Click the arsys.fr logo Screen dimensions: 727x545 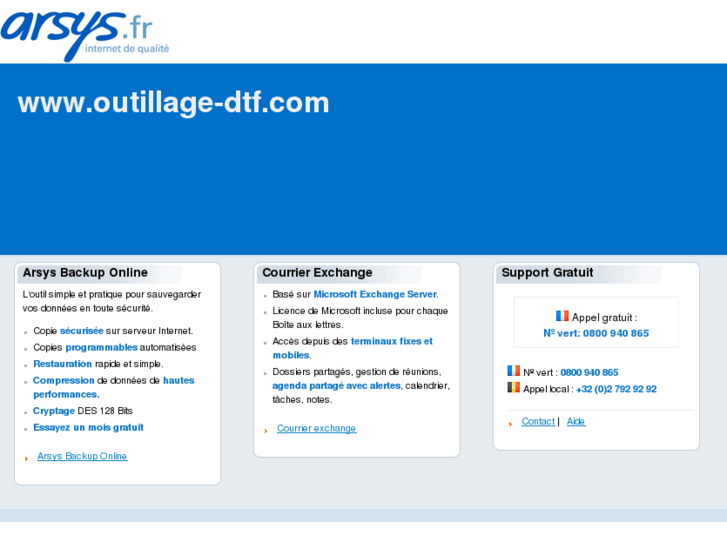click(85, 35)
